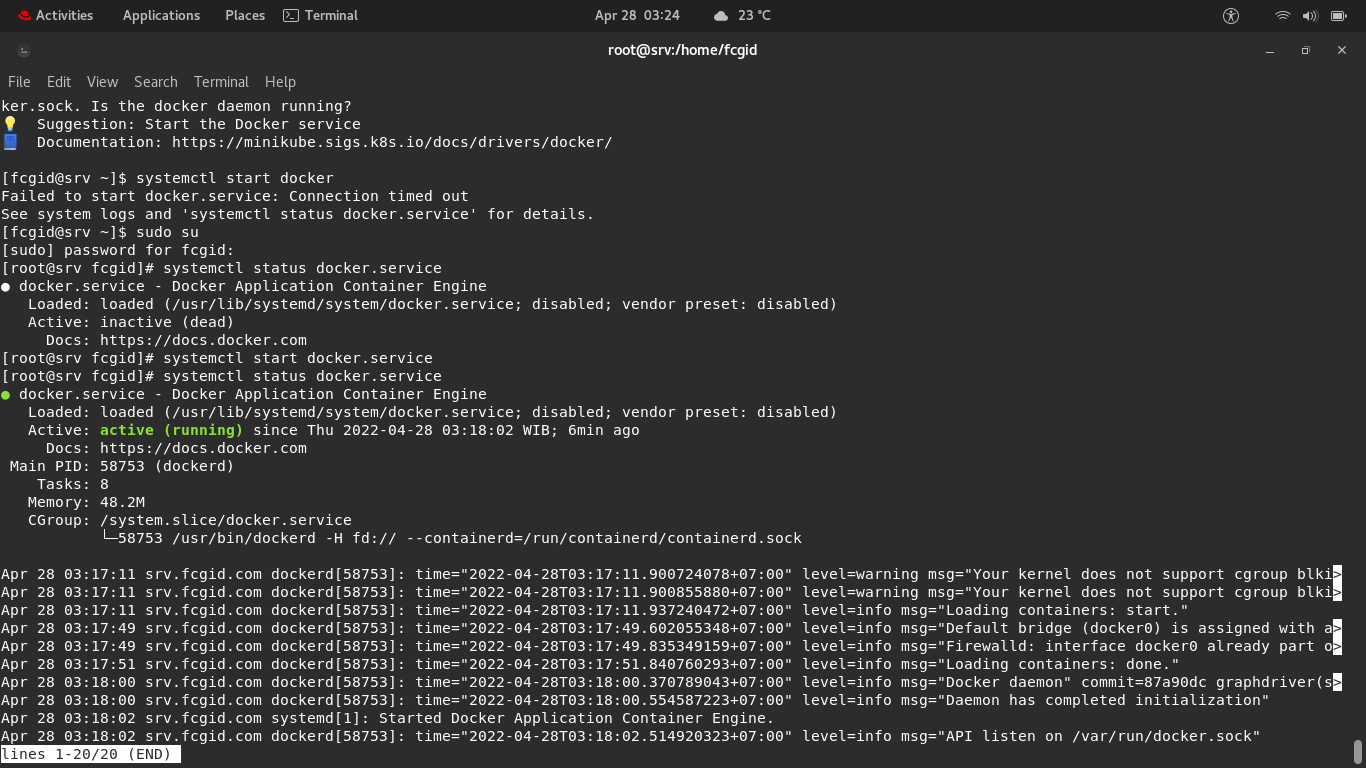Click the 'root@srv:/home/fcgid' window title
The width and height of the screenshot is (1366, 768).
click(683, 50)
